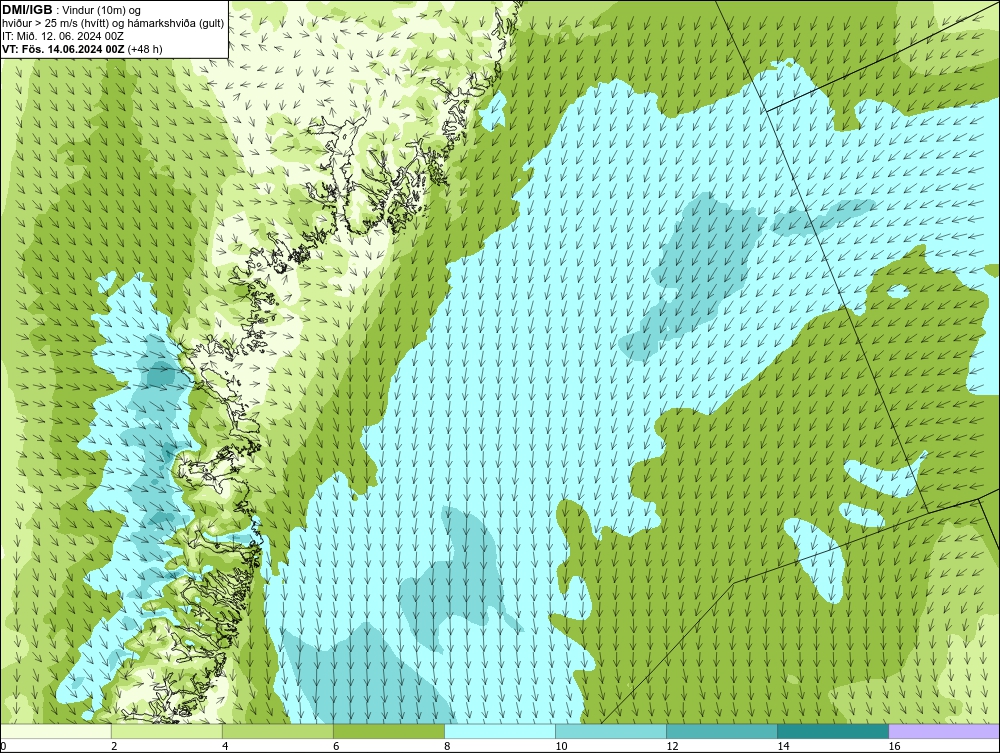
Task: Click the legend scale label '14'
Action: point(783,746)
